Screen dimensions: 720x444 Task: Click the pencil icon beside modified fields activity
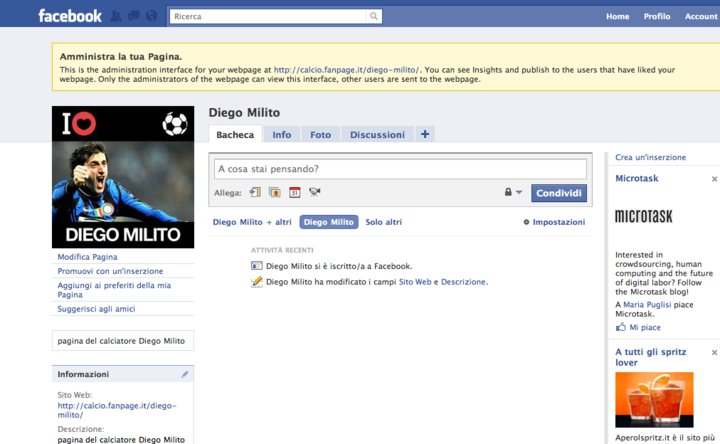(x=257, y=282)
